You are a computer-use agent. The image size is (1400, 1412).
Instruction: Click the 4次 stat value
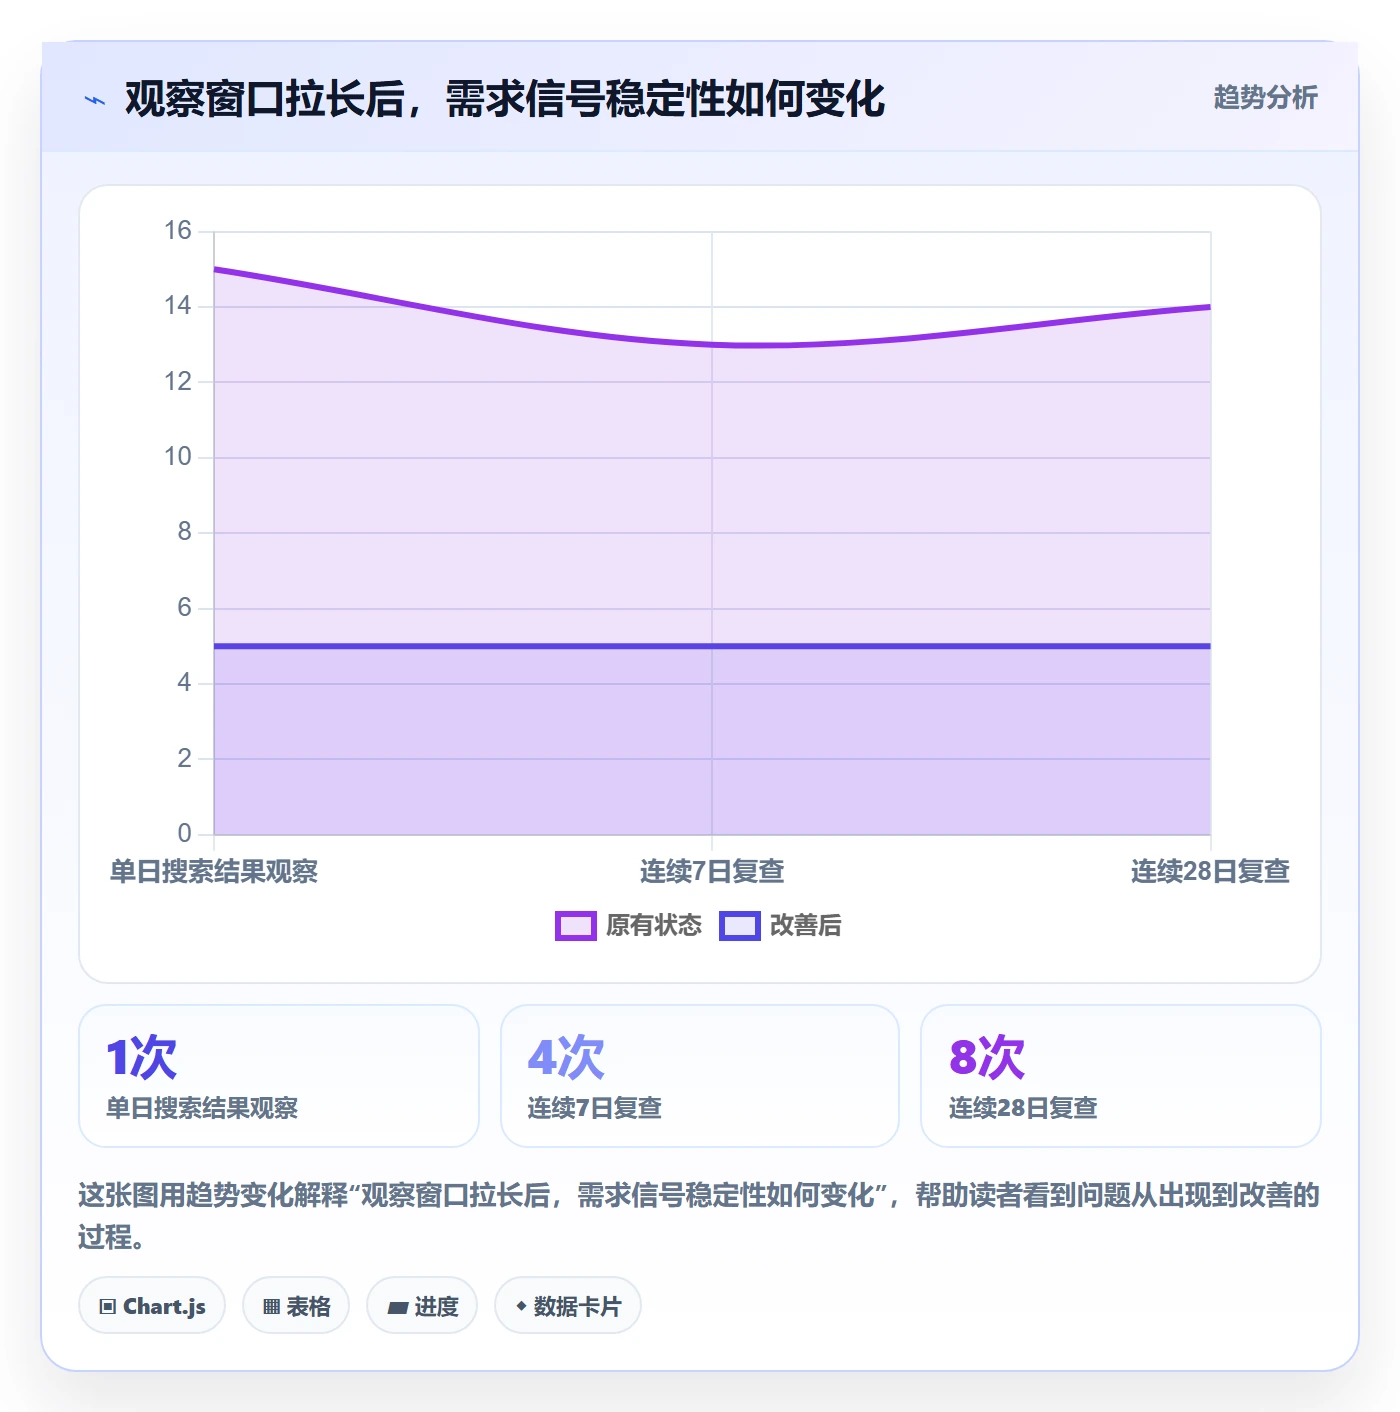point(566,1057)
